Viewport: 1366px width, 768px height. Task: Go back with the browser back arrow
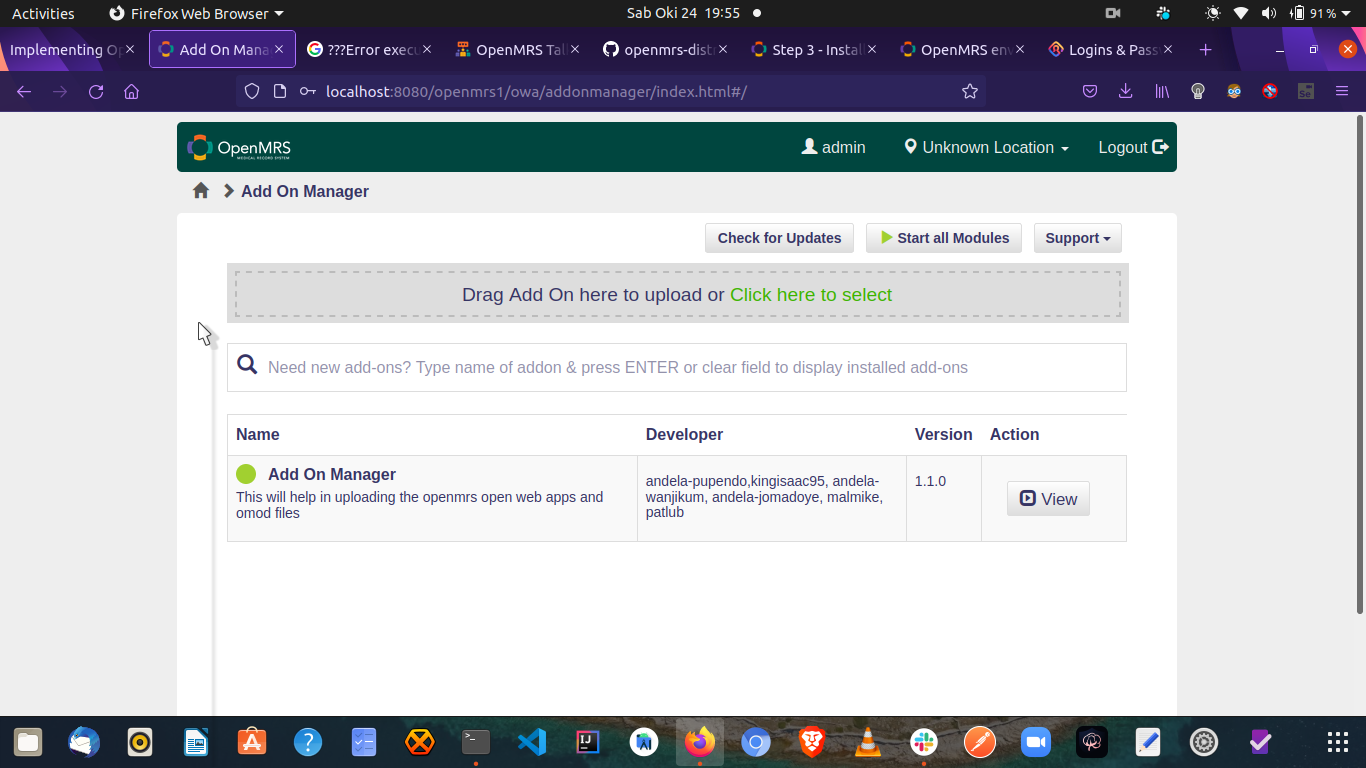coord(24,91)
